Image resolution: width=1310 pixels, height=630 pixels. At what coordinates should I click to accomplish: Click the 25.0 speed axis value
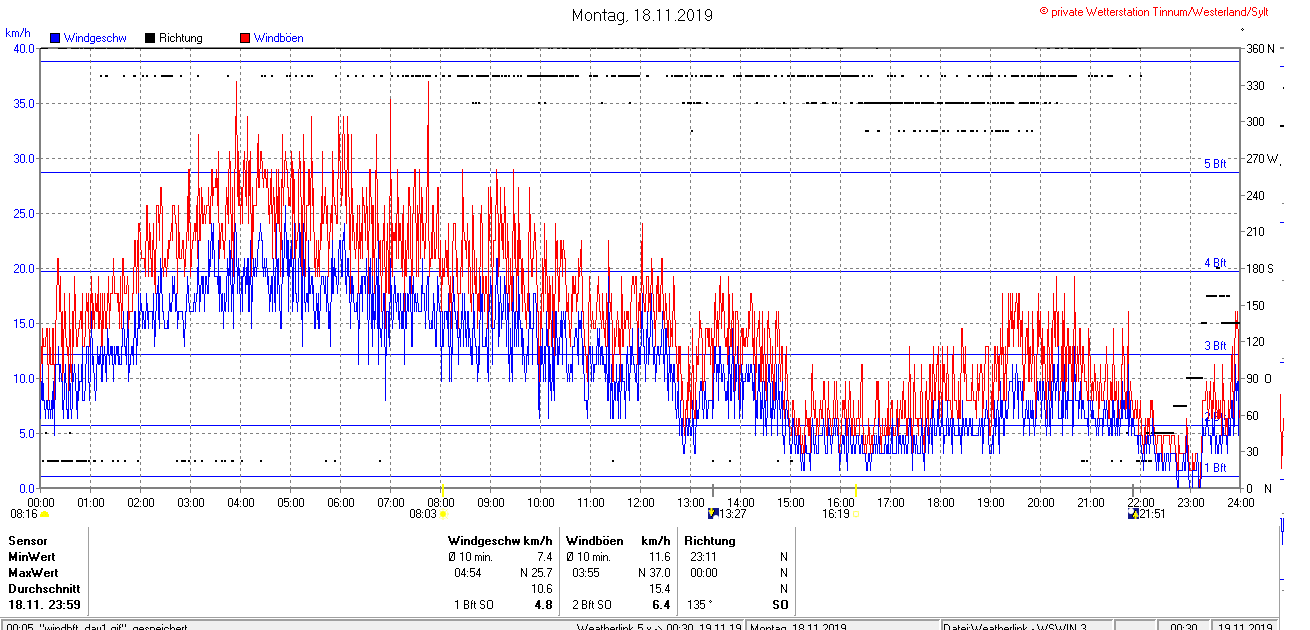click(x=22, y=214)
